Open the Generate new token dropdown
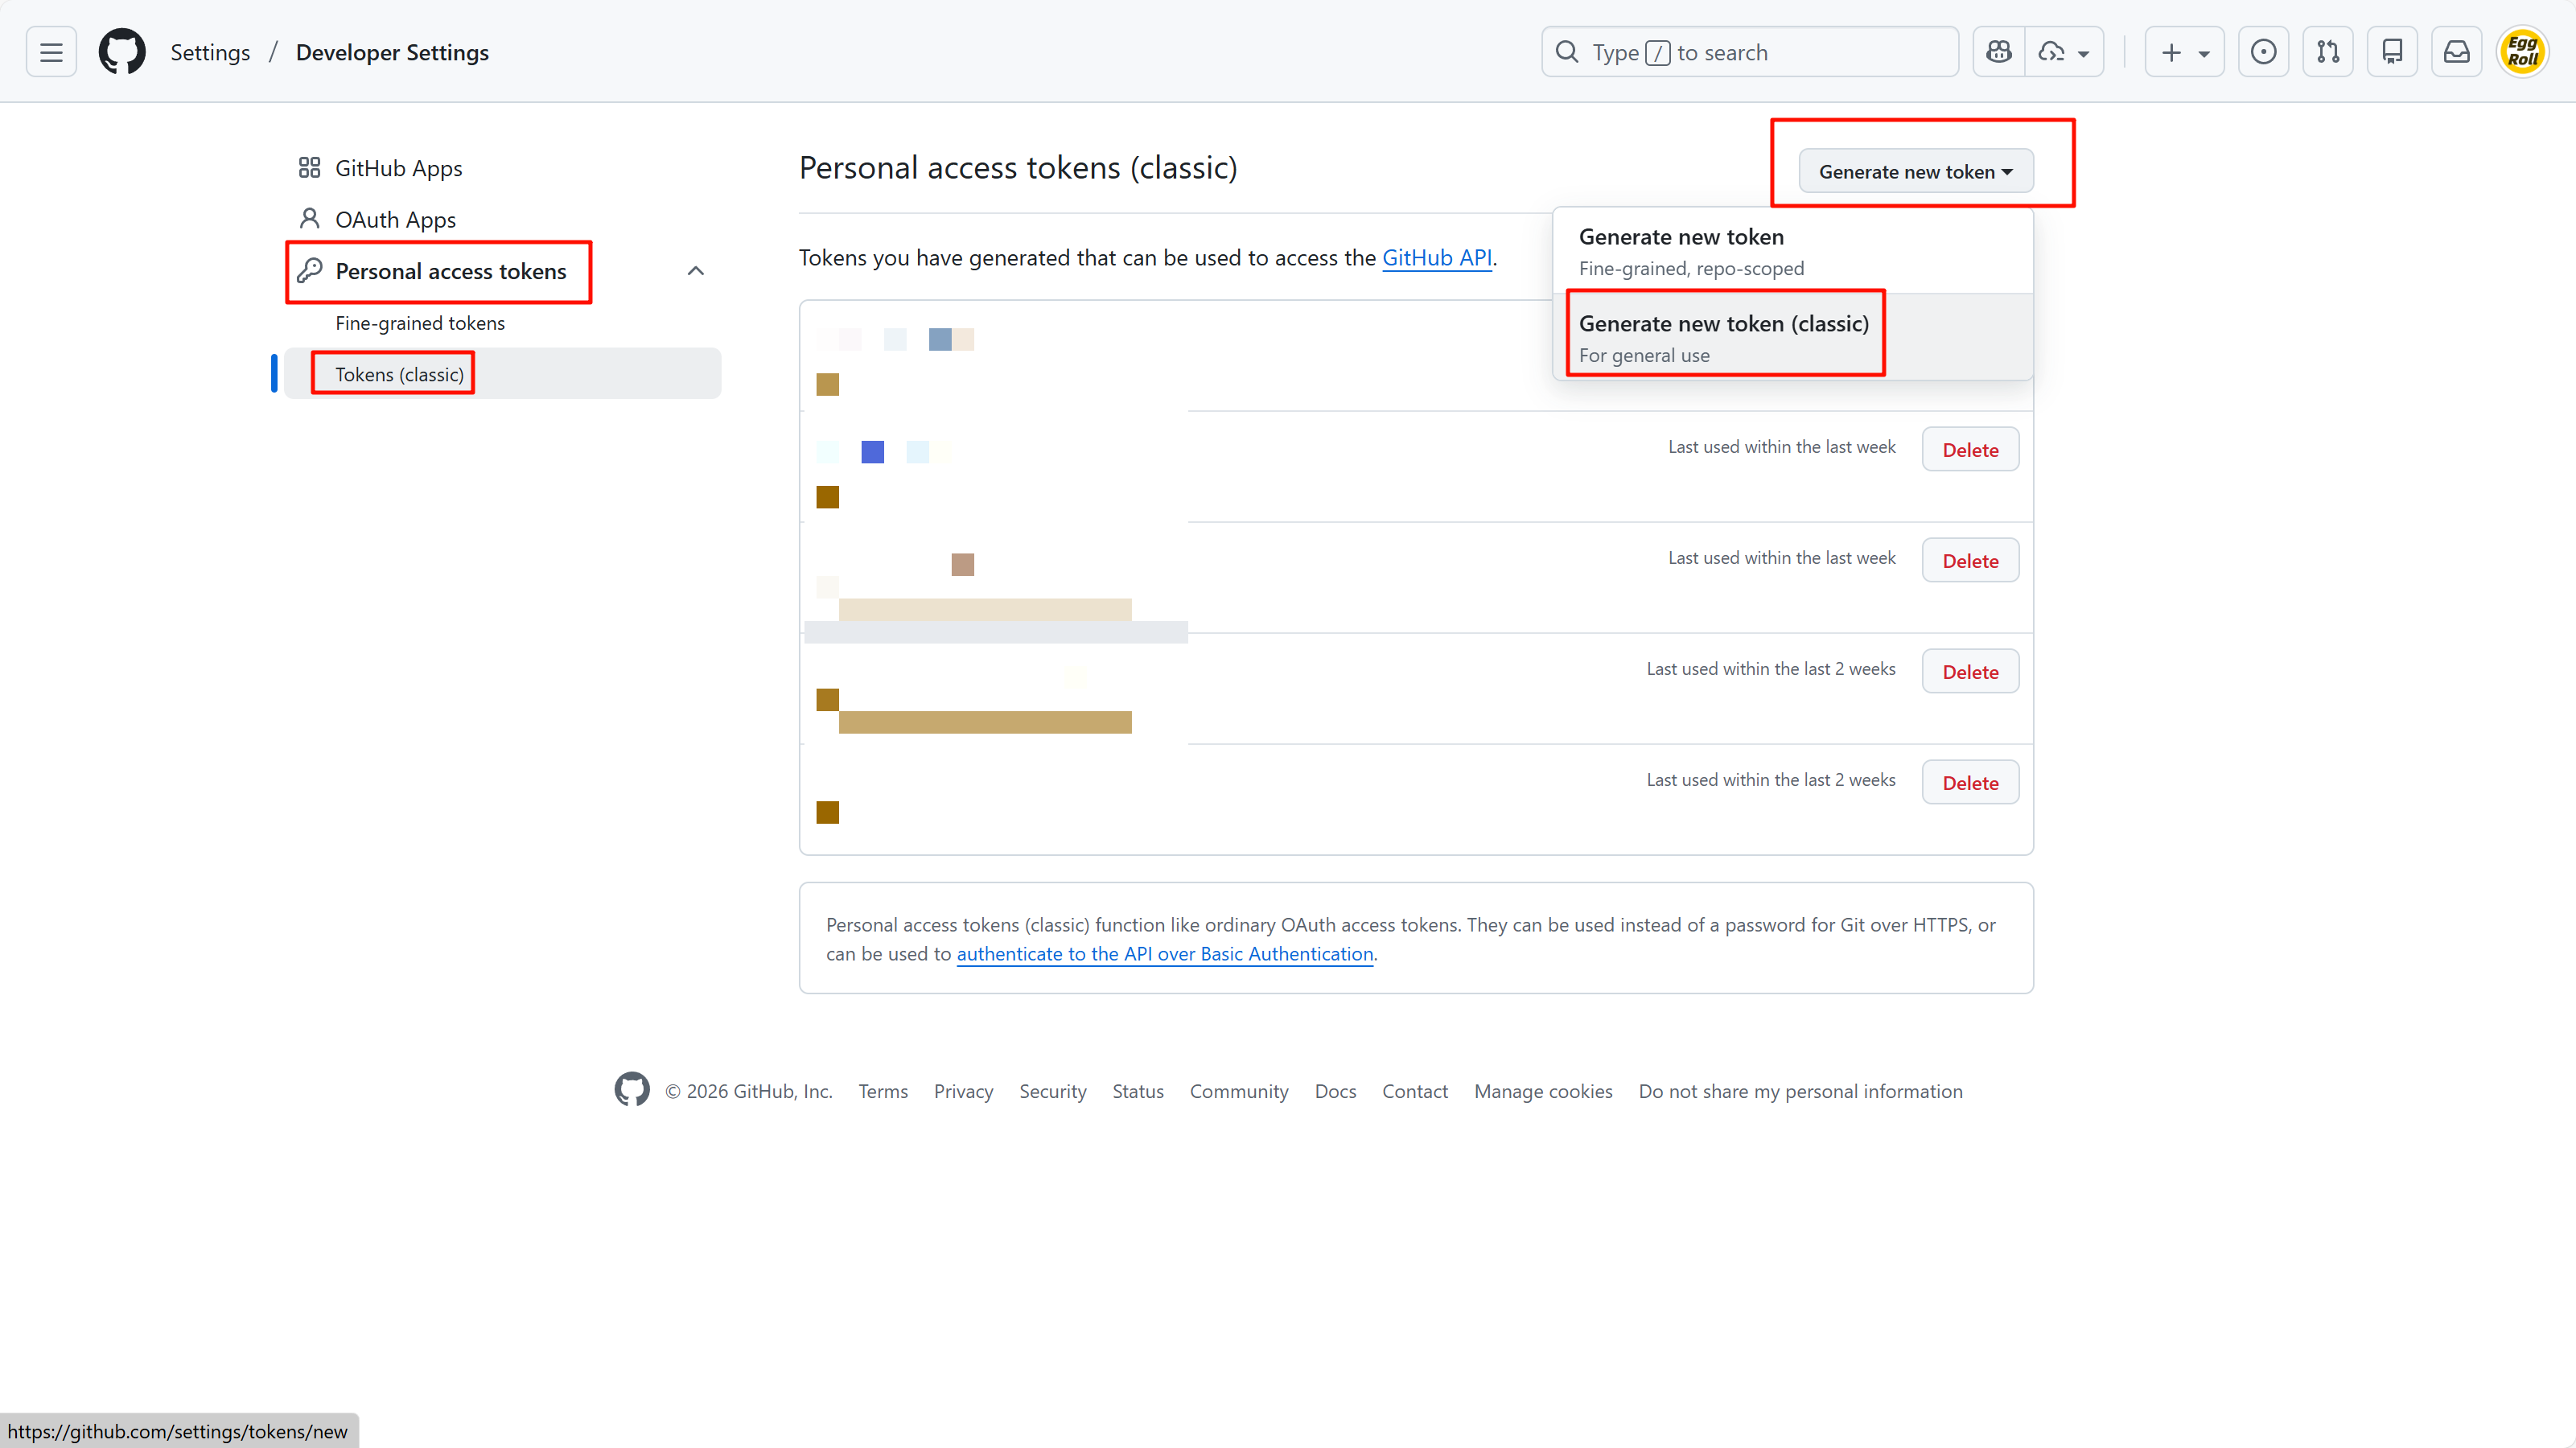This screenshot has width=2576, height=1448. [x=1915, y=171]
